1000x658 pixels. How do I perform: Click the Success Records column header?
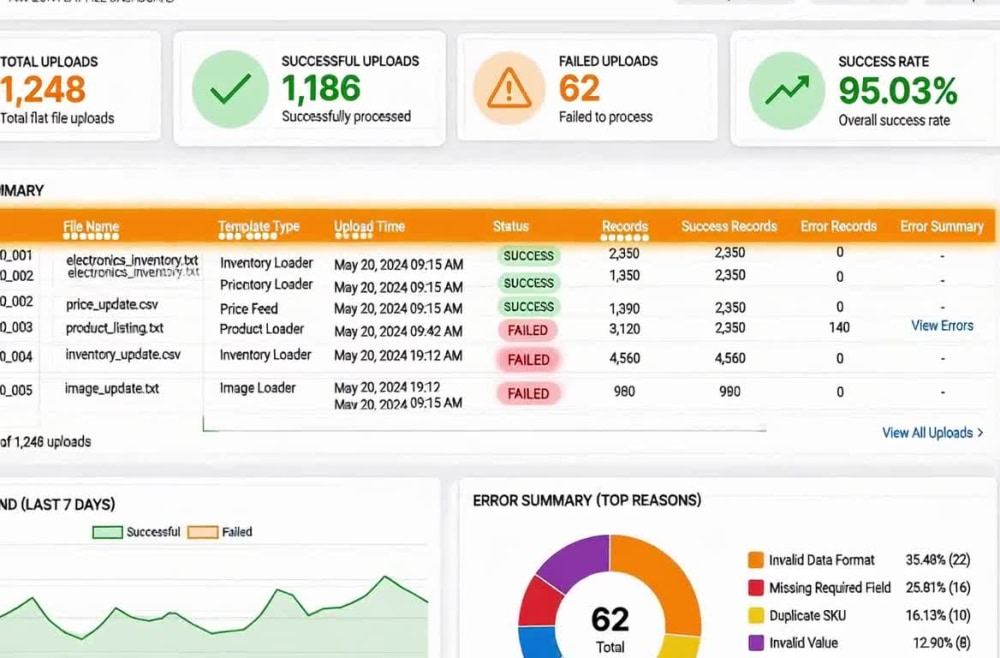click(x=729, y=226)
